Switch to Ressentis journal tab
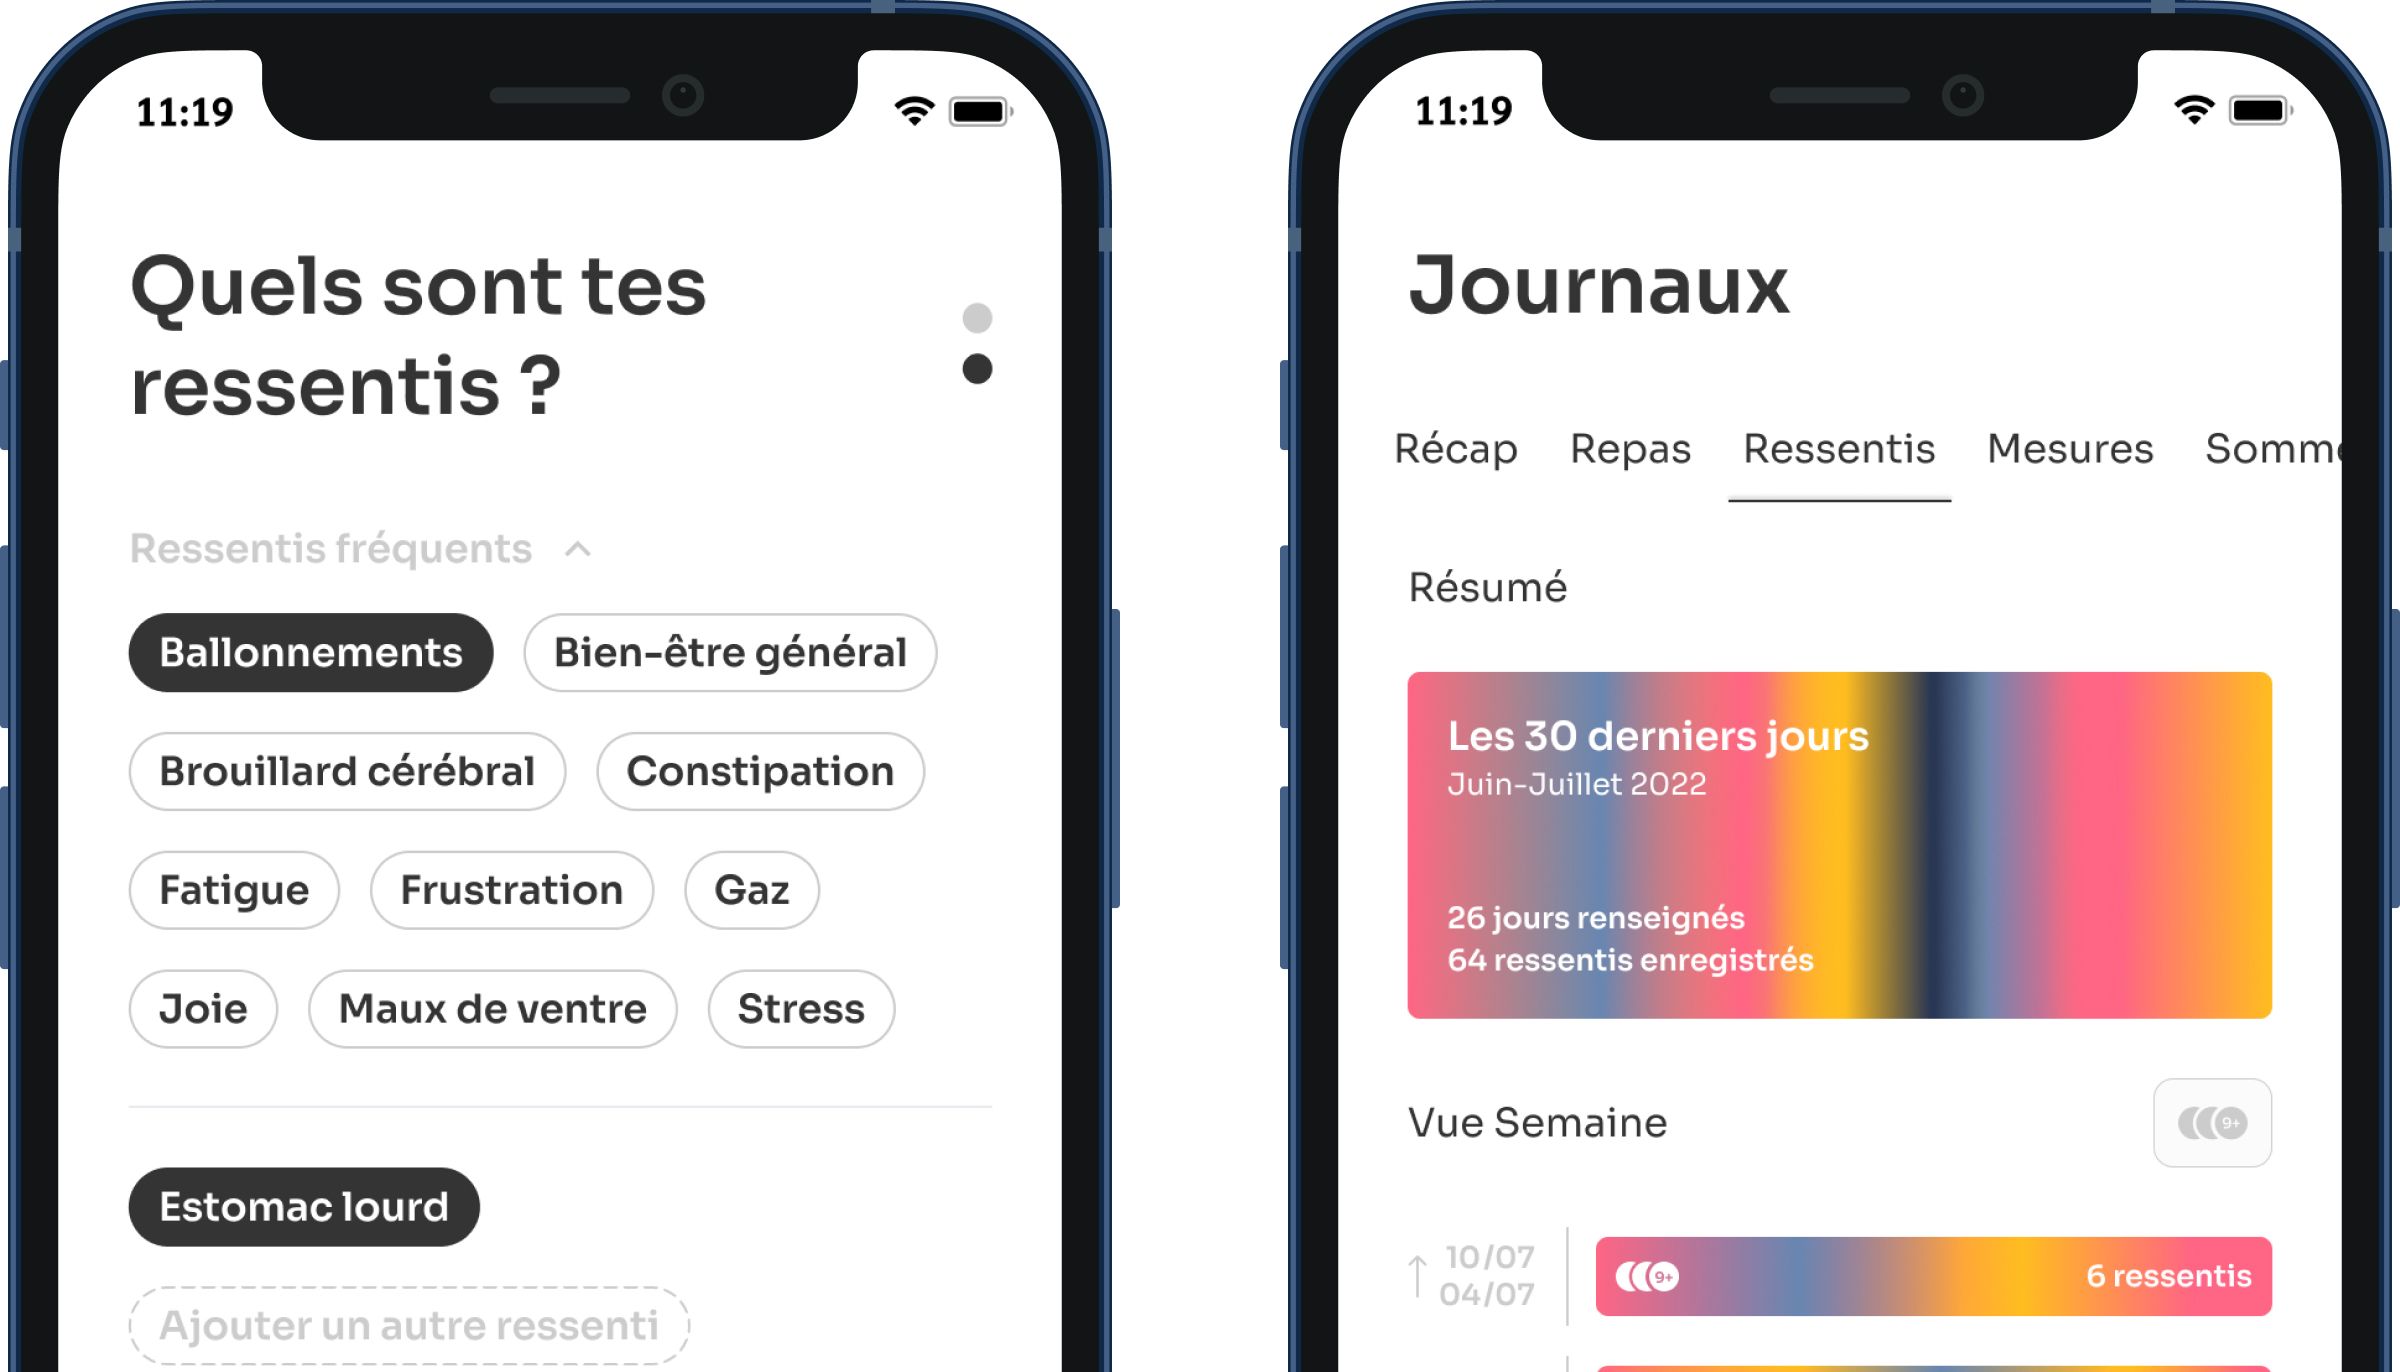 point(1840,449)
